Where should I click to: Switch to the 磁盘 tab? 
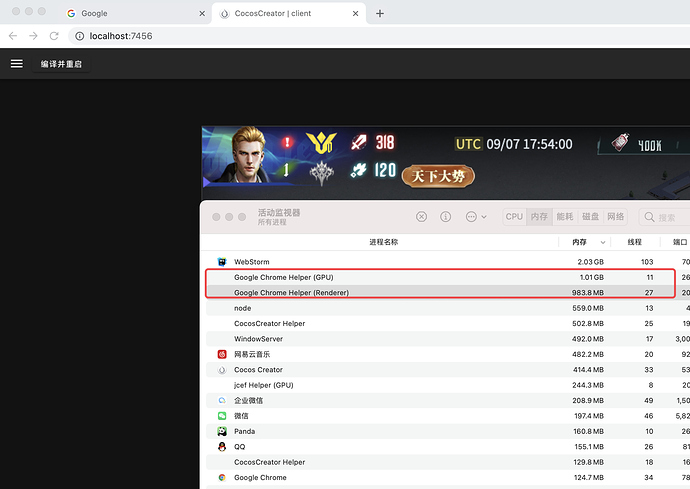tap(590, 217)
